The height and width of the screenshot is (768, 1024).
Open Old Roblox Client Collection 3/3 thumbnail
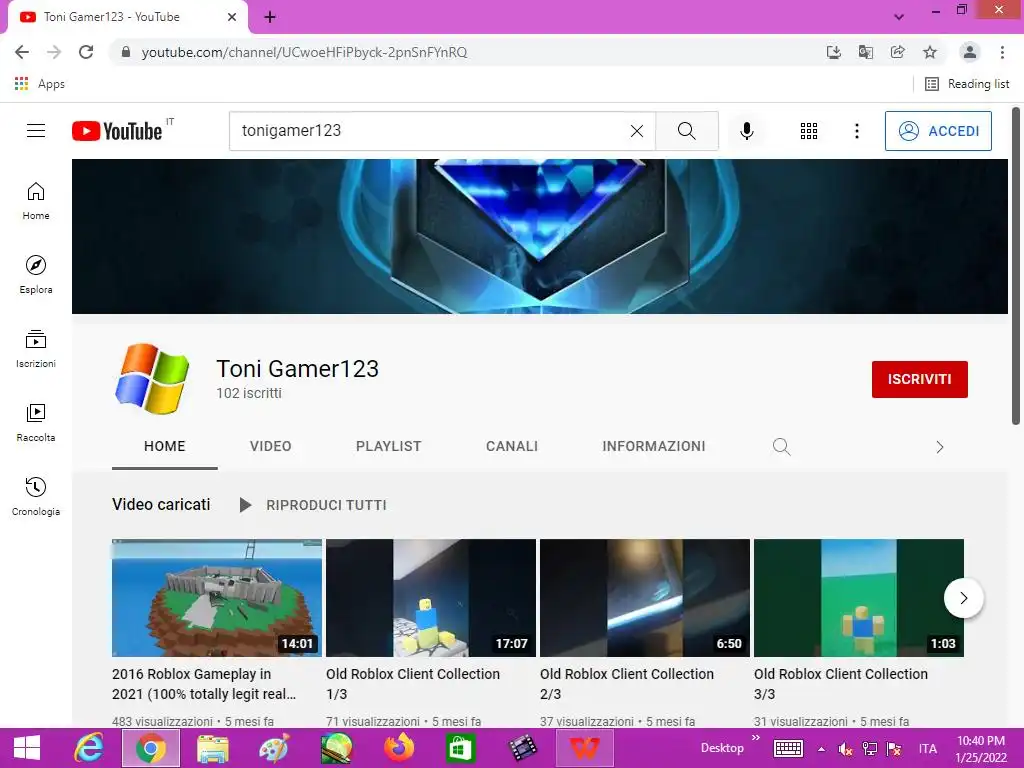coord(859,598)
